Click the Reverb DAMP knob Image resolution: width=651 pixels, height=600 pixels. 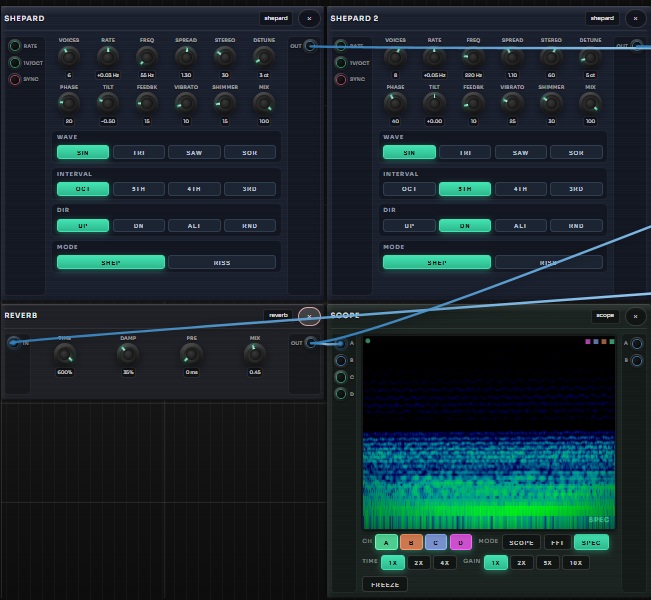[128, 354]
